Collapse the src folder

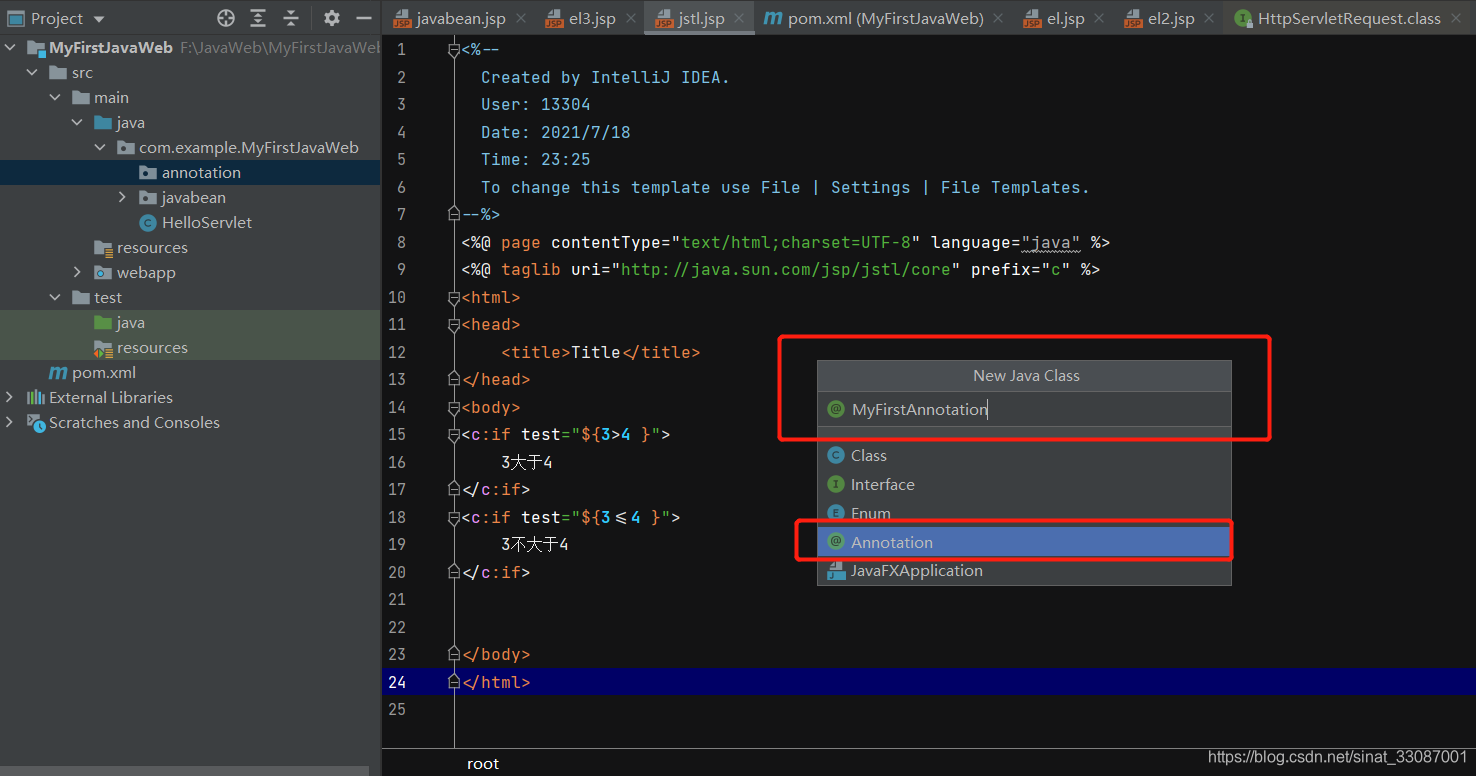(33, 72)
